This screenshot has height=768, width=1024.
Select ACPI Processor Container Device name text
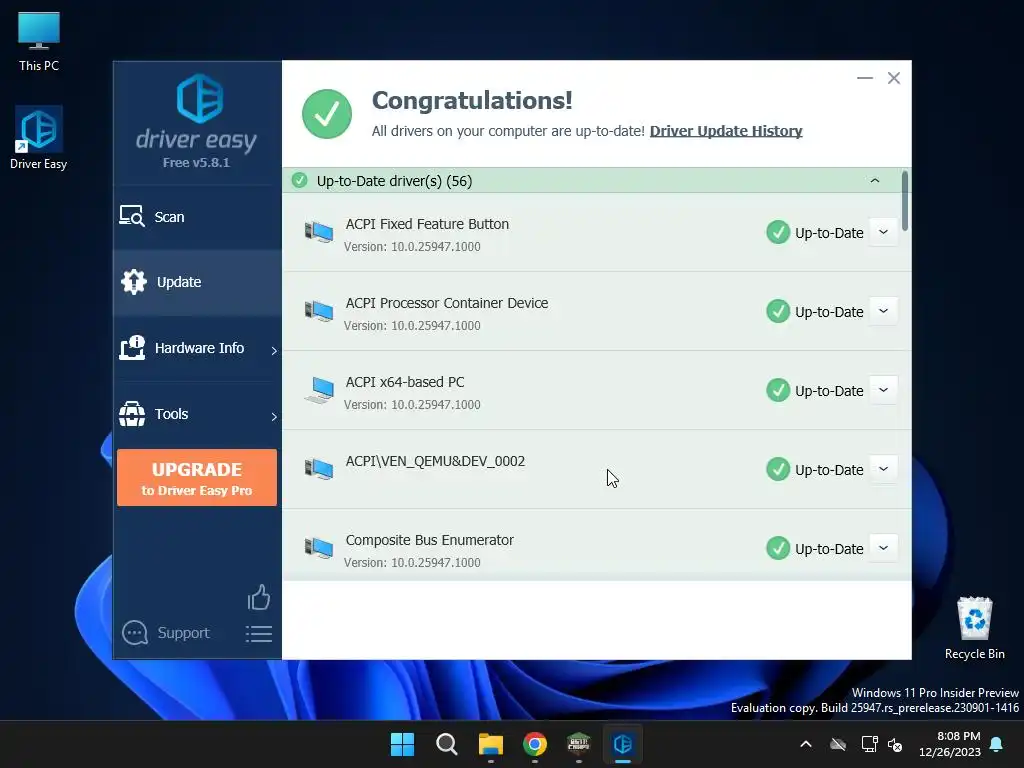[x=447, y=303]
